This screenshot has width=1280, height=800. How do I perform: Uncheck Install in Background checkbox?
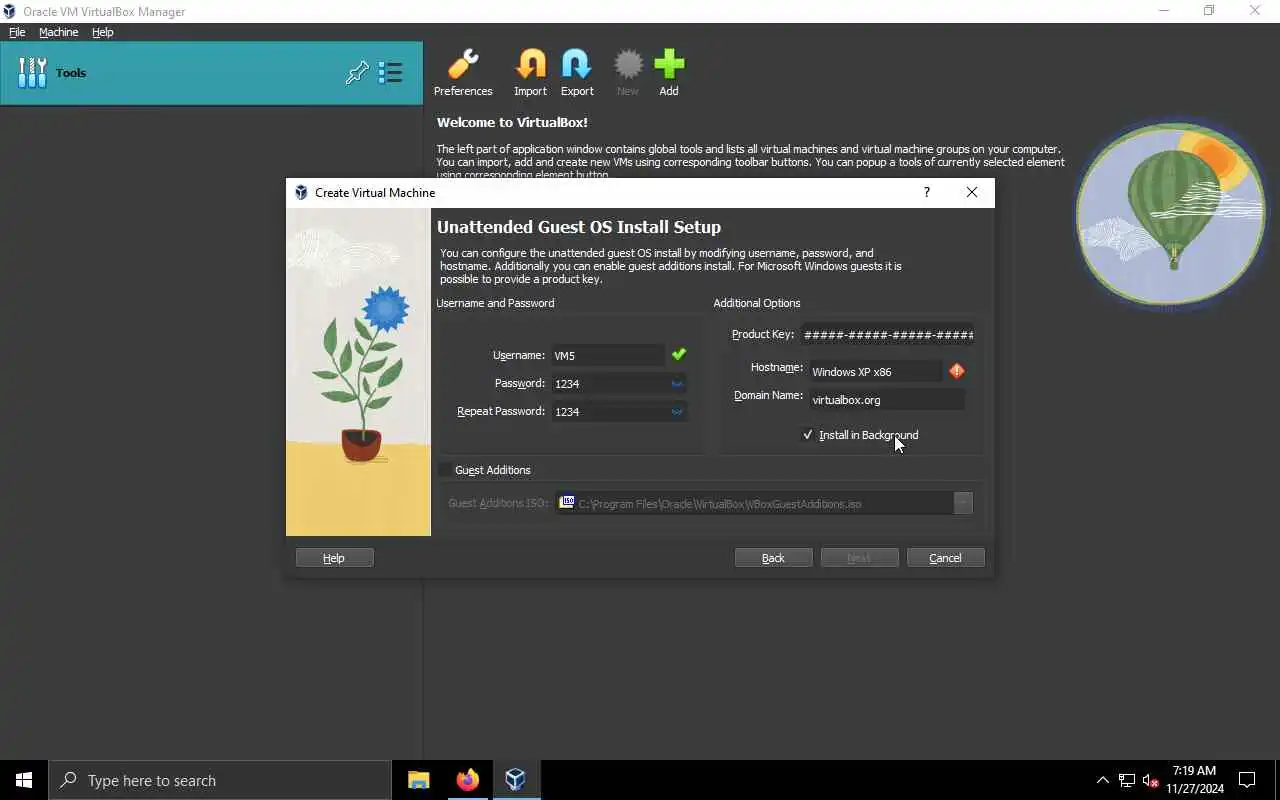coord(808,435)
